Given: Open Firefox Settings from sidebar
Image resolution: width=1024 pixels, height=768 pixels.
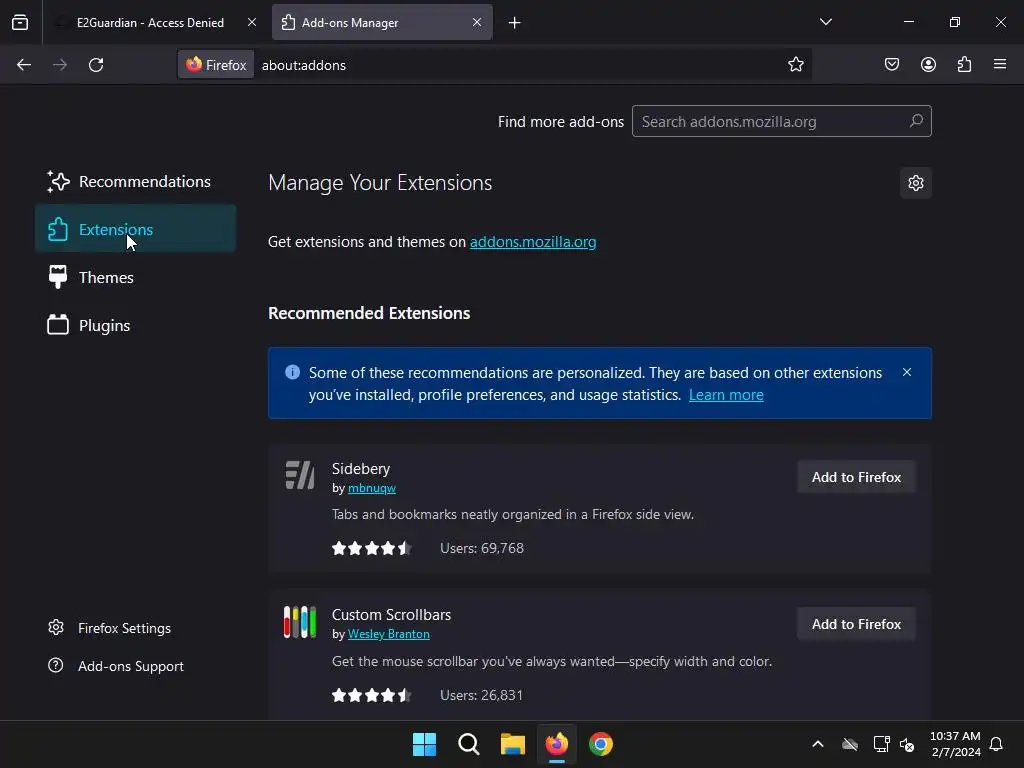Looking at the screenshot, I should click(x=109, y=628).
